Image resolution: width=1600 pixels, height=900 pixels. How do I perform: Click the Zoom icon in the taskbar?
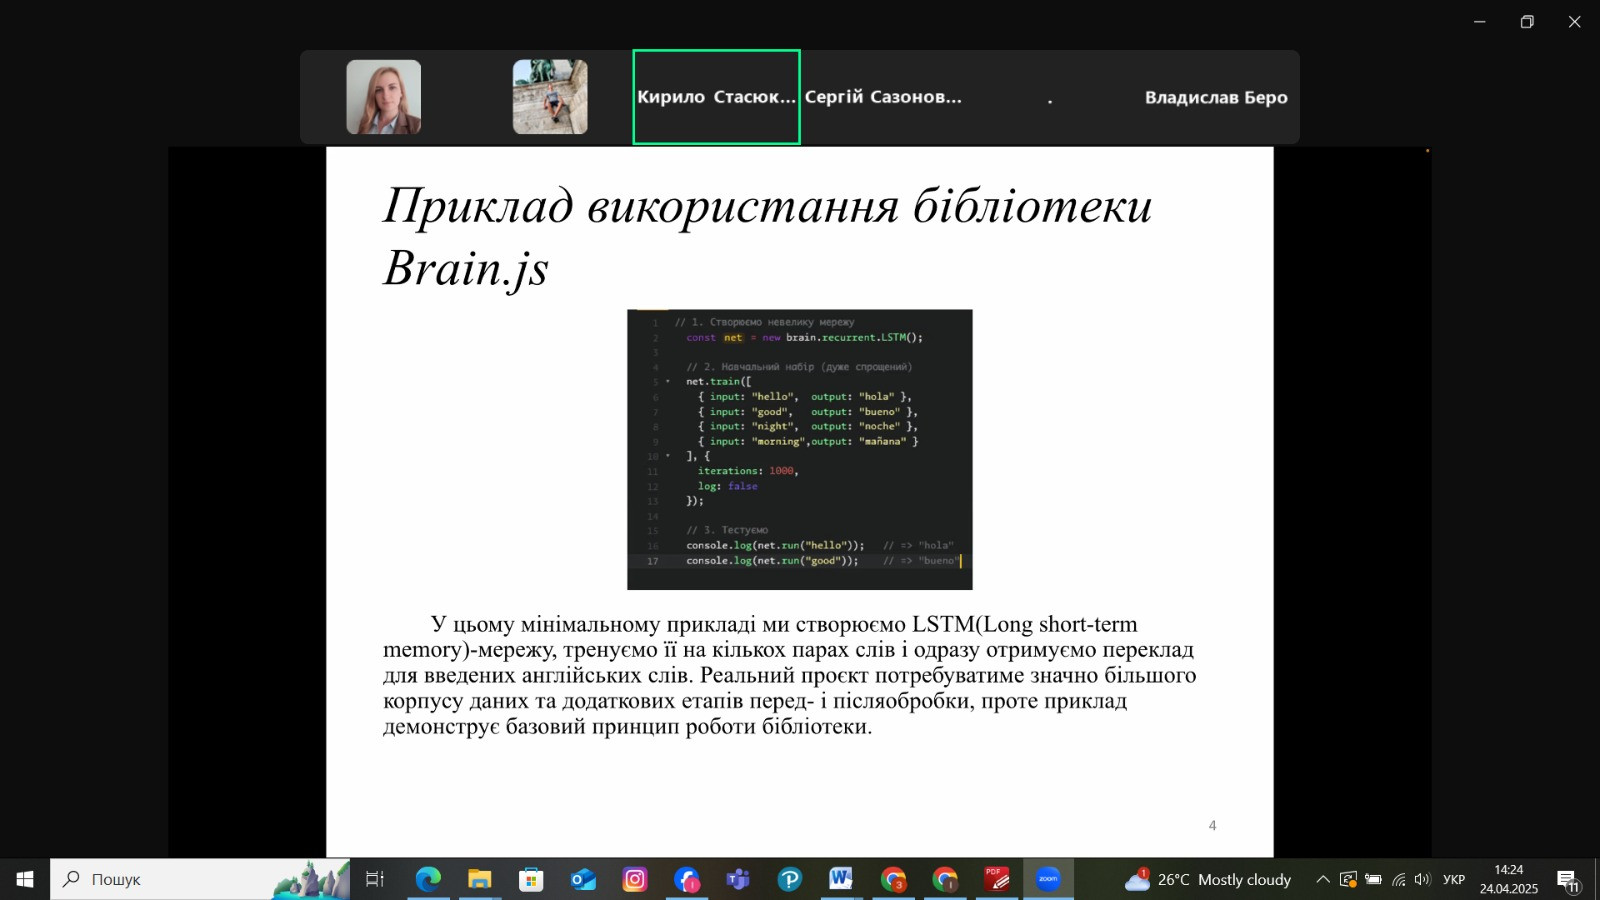pyautogui.click(x=1048, y=879)
